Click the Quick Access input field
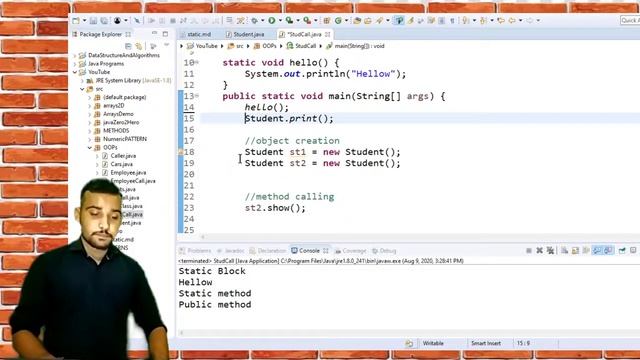Screen dimensions: 640x360 [x=629, y=20]
